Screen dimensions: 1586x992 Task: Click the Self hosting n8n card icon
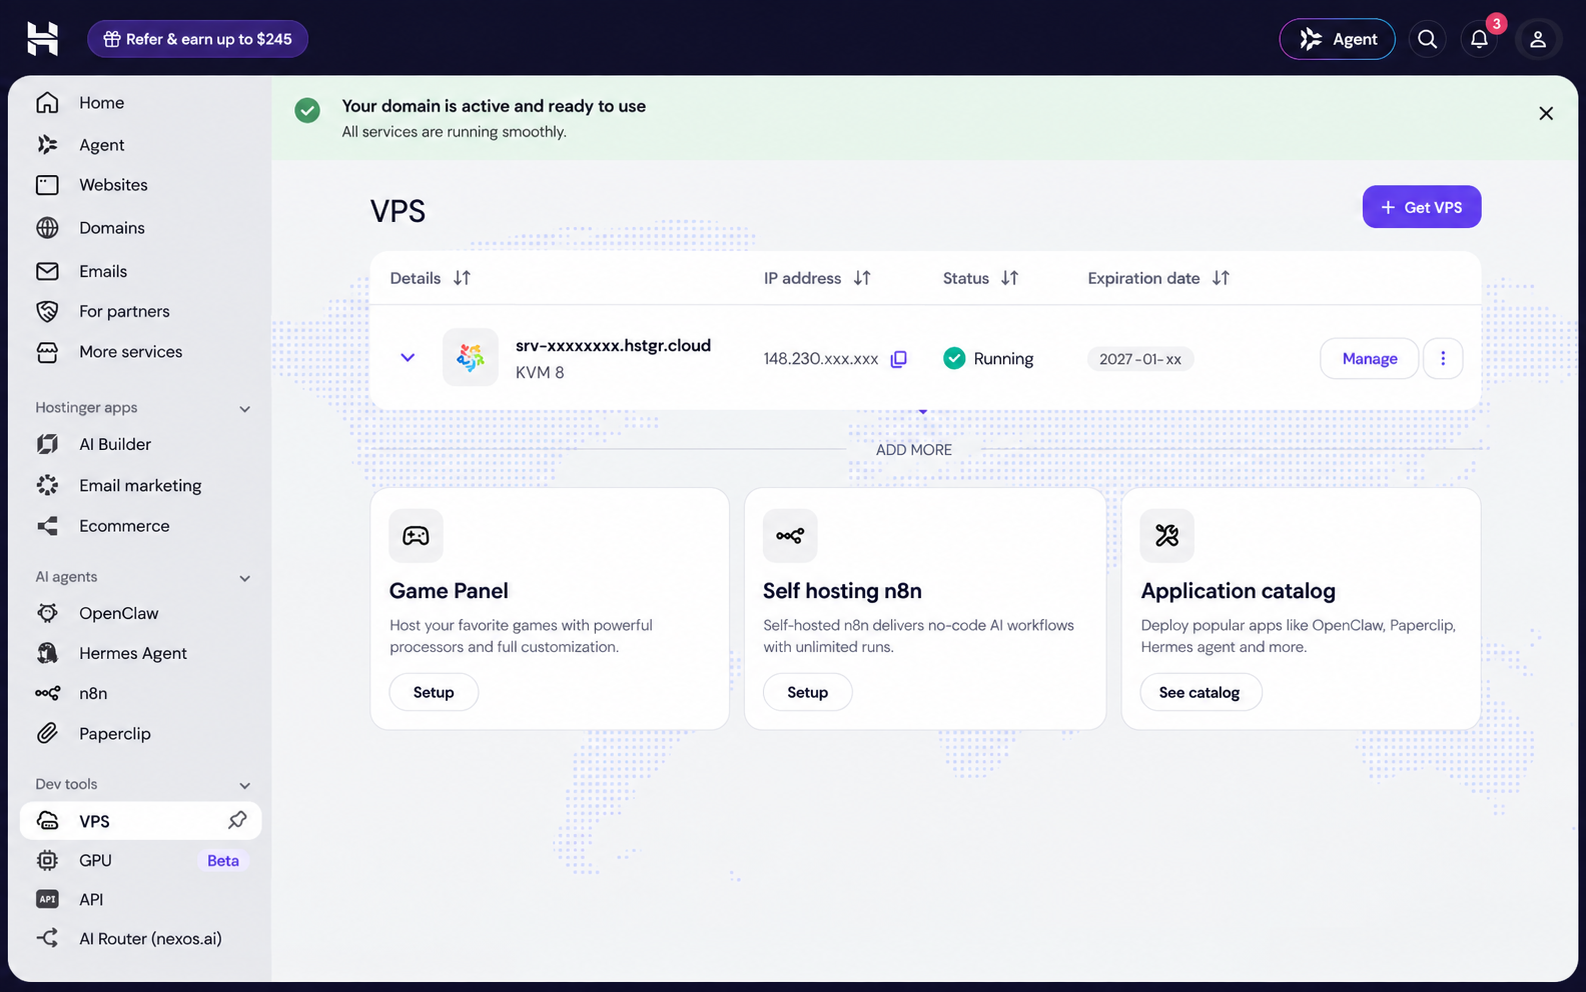pos(790,536)
